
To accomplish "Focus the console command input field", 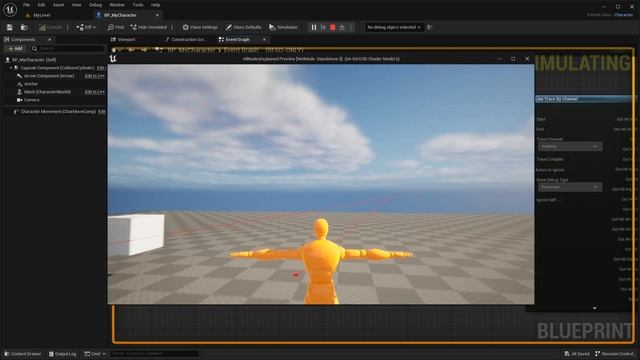I will 154,354.
